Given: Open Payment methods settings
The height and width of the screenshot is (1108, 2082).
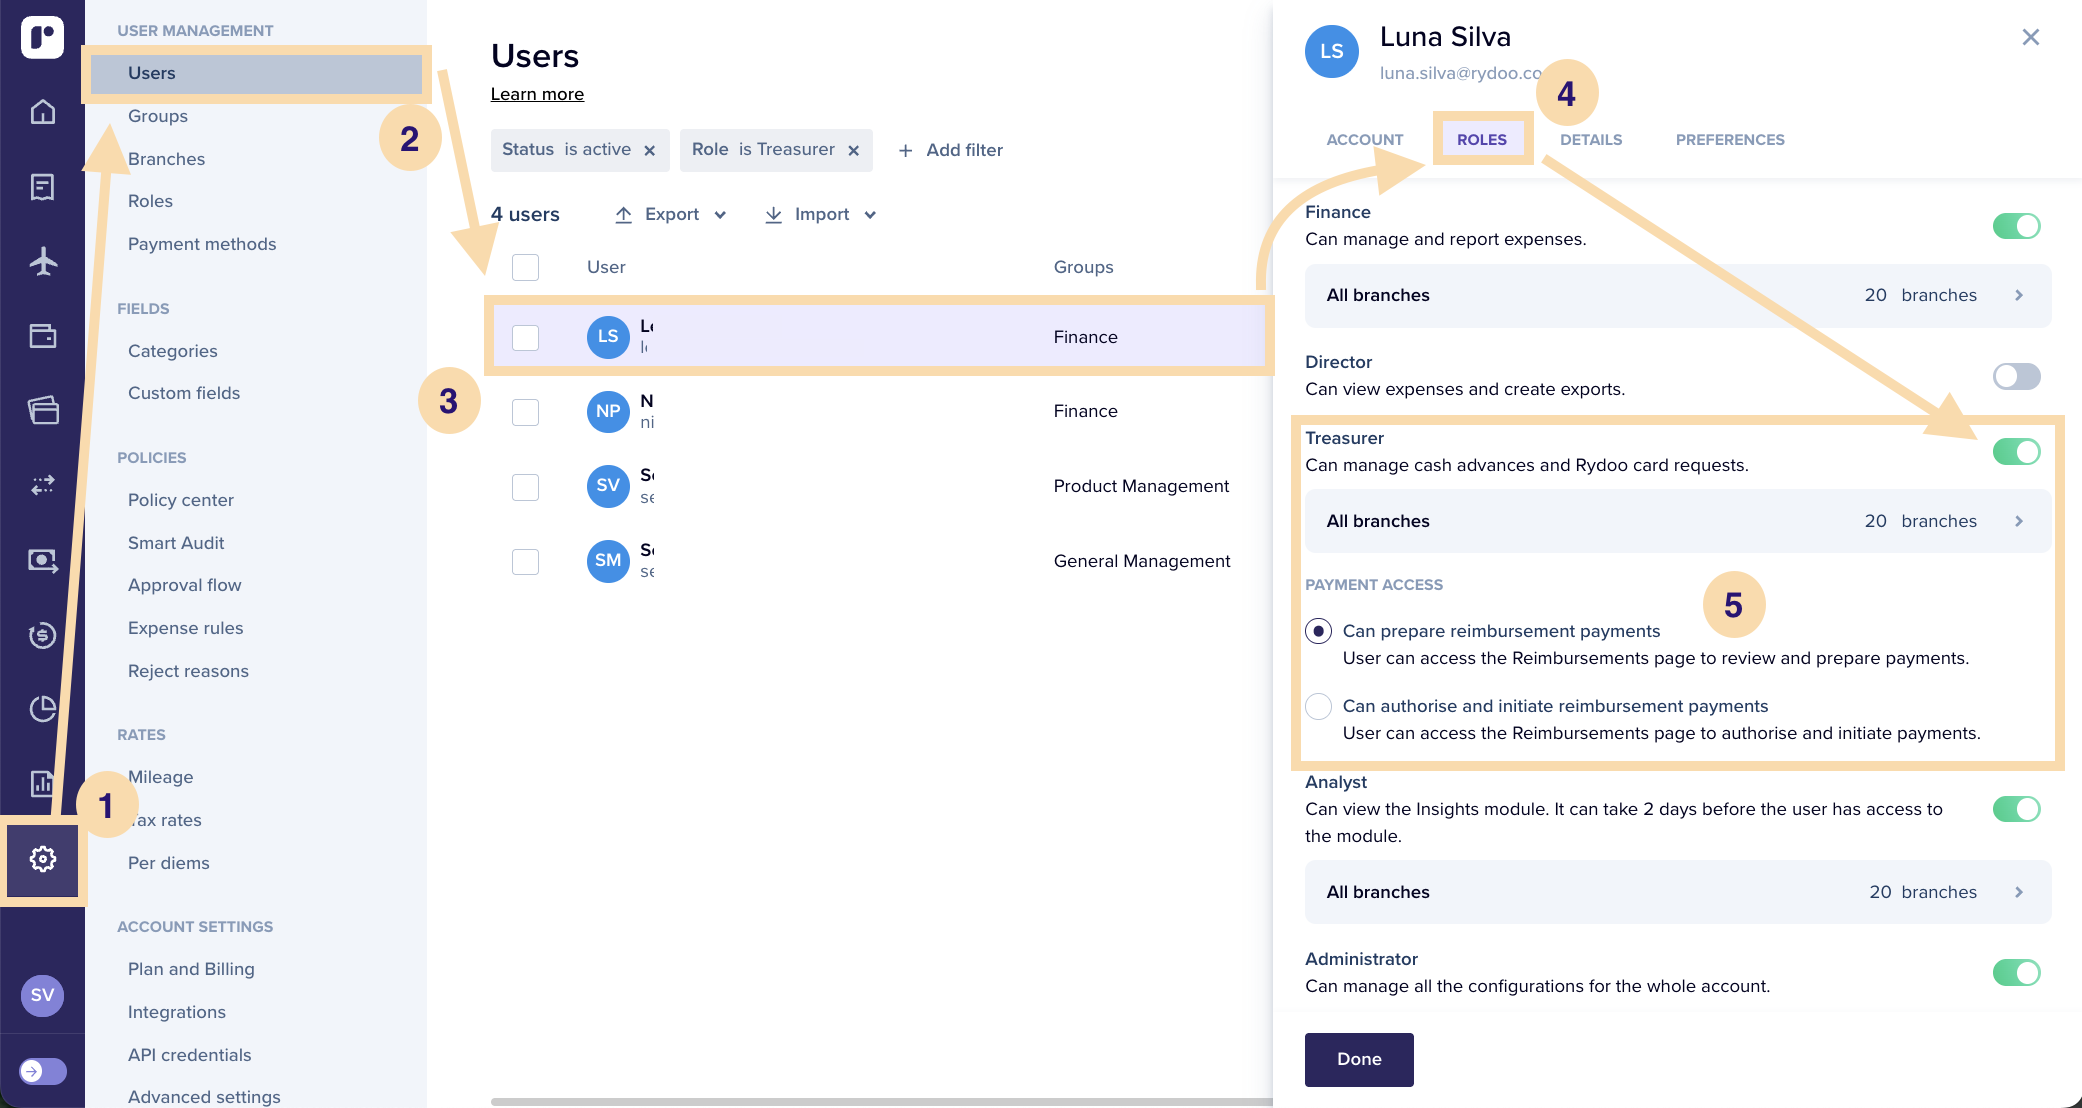Looking at the screenshot, I should click(202, 244).
